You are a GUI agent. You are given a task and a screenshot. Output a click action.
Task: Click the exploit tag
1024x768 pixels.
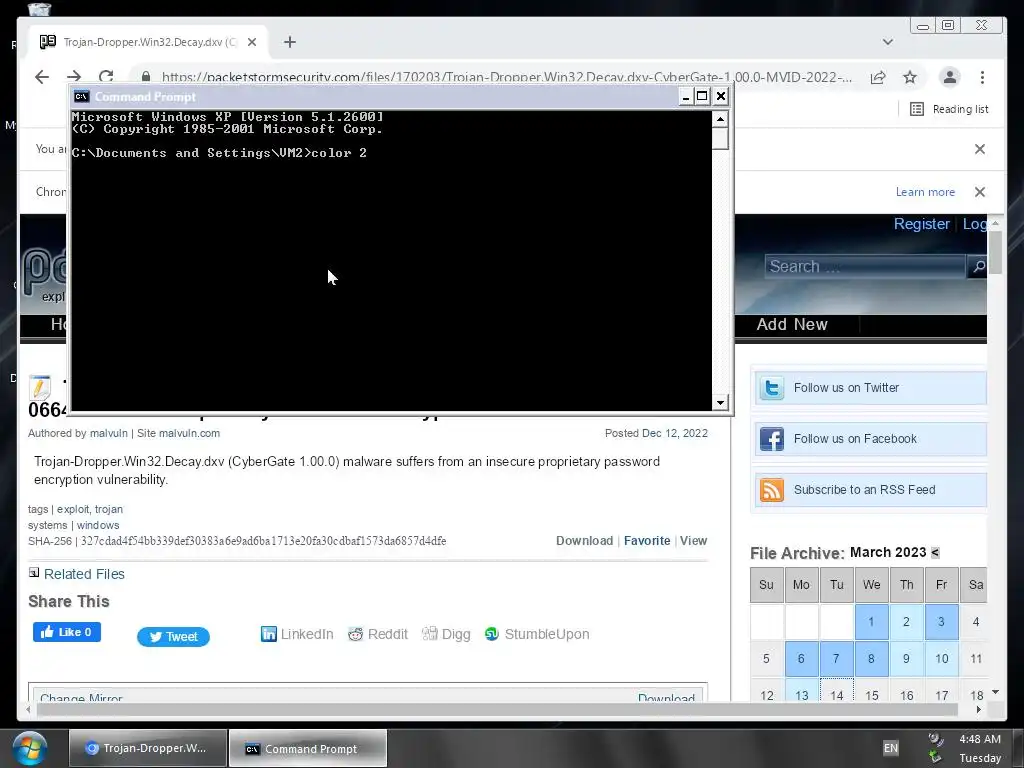72,509
